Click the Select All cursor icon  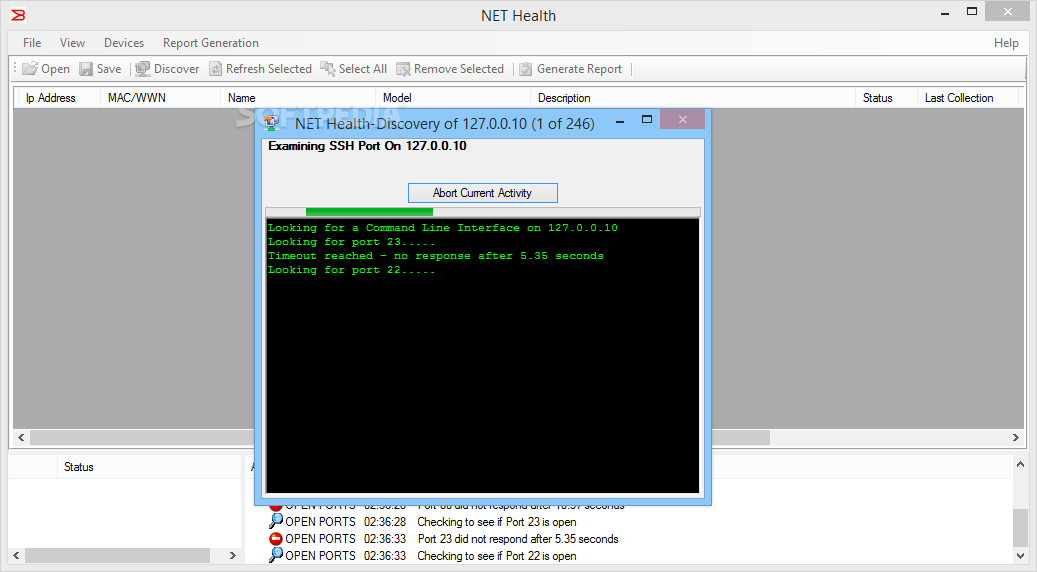[328, 69]
